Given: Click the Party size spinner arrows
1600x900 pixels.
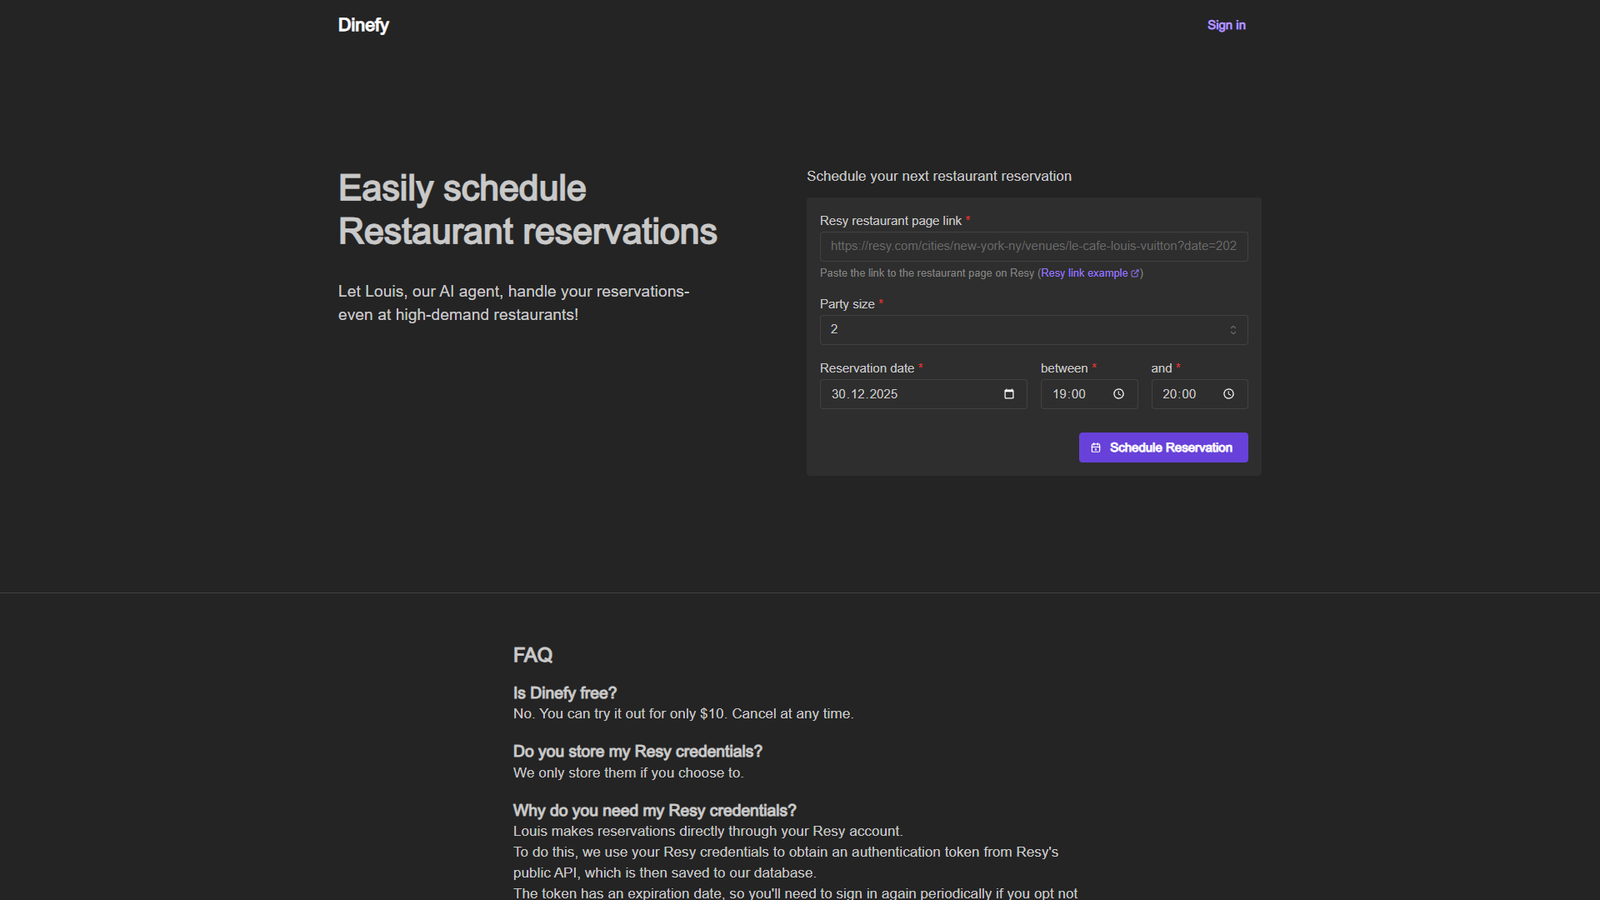Looking at the screenshot, I should [1233, 330].
